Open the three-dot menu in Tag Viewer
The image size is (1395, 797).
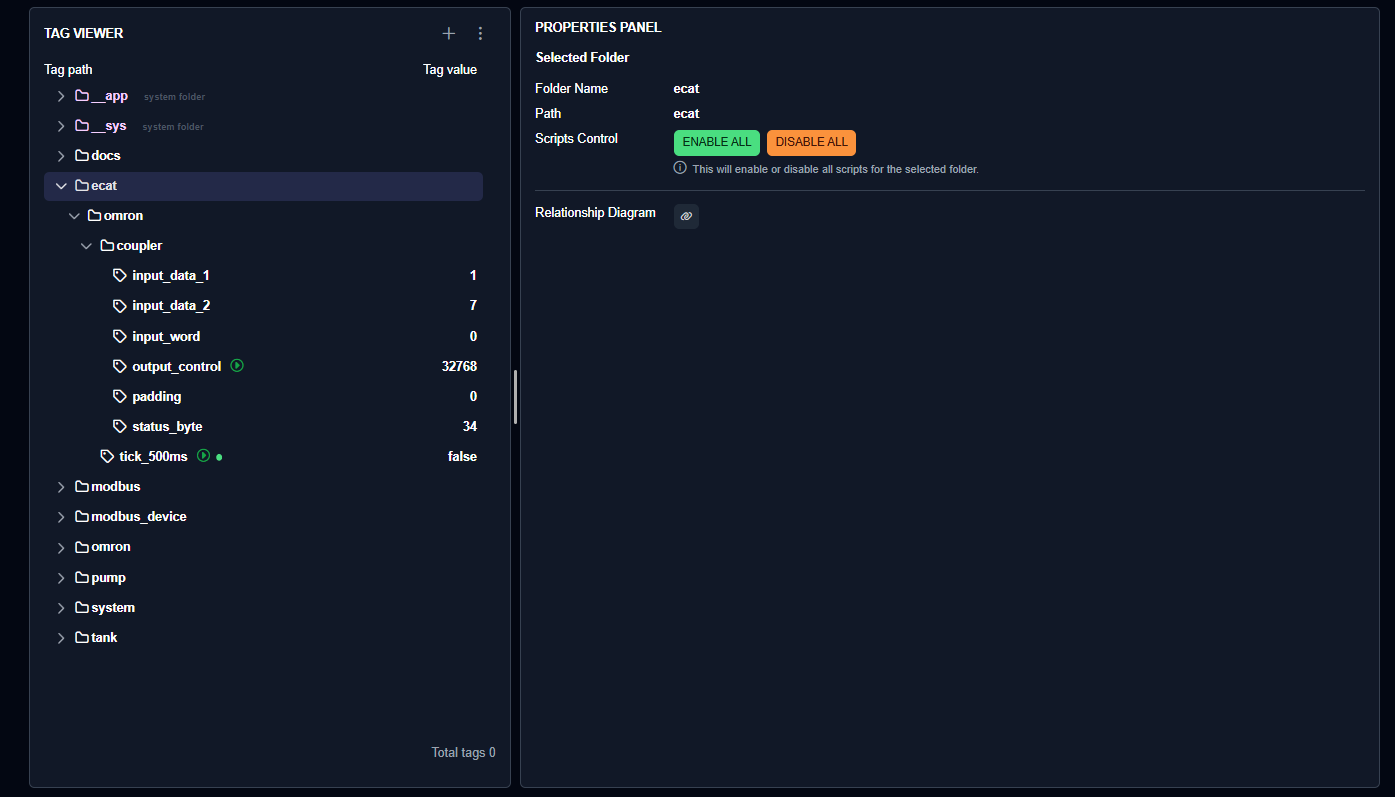pos(480,34)
